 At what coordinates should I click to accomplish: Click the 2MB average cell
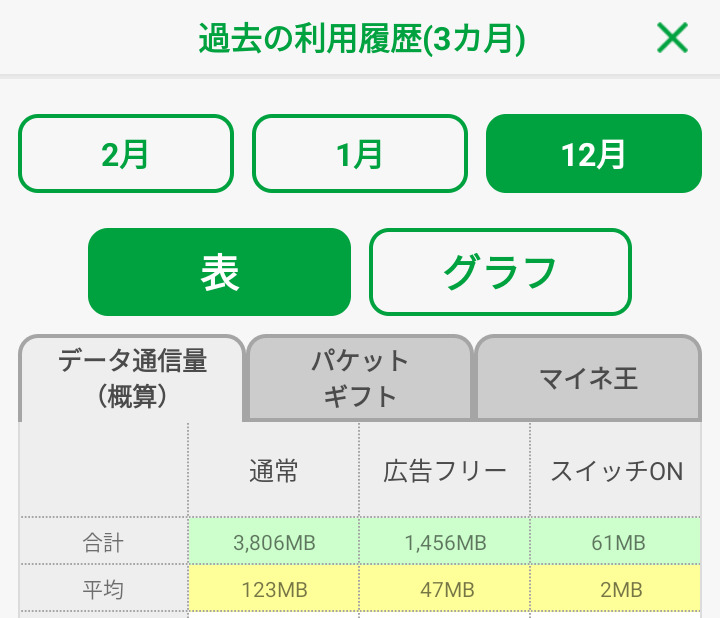tap(617, 590)
